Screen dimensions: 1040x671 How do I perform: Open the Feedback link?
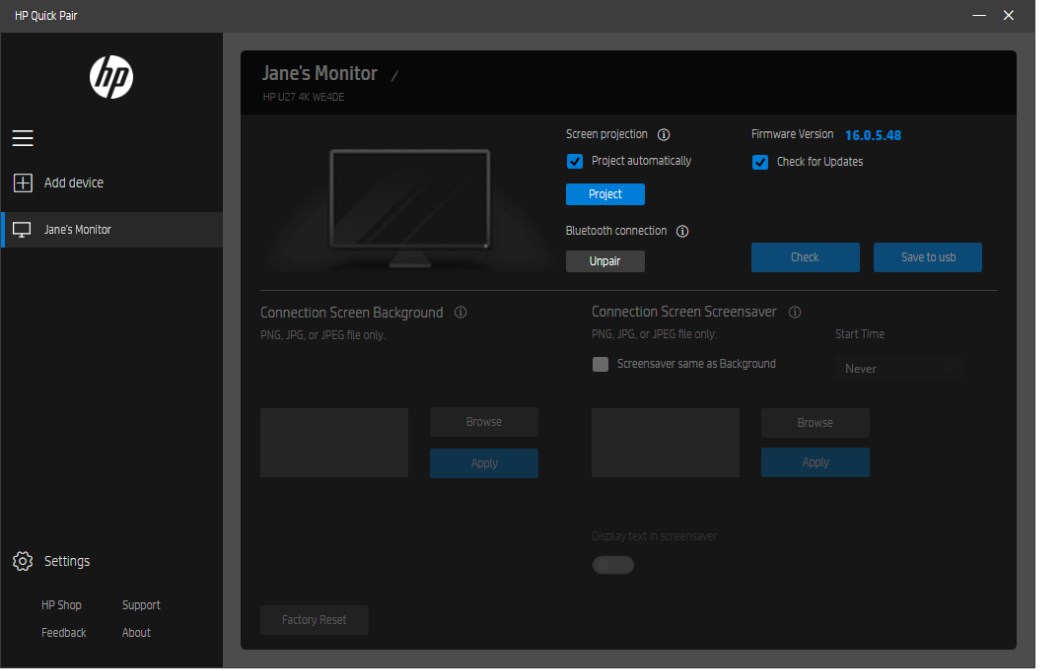[x=64, y=634]
